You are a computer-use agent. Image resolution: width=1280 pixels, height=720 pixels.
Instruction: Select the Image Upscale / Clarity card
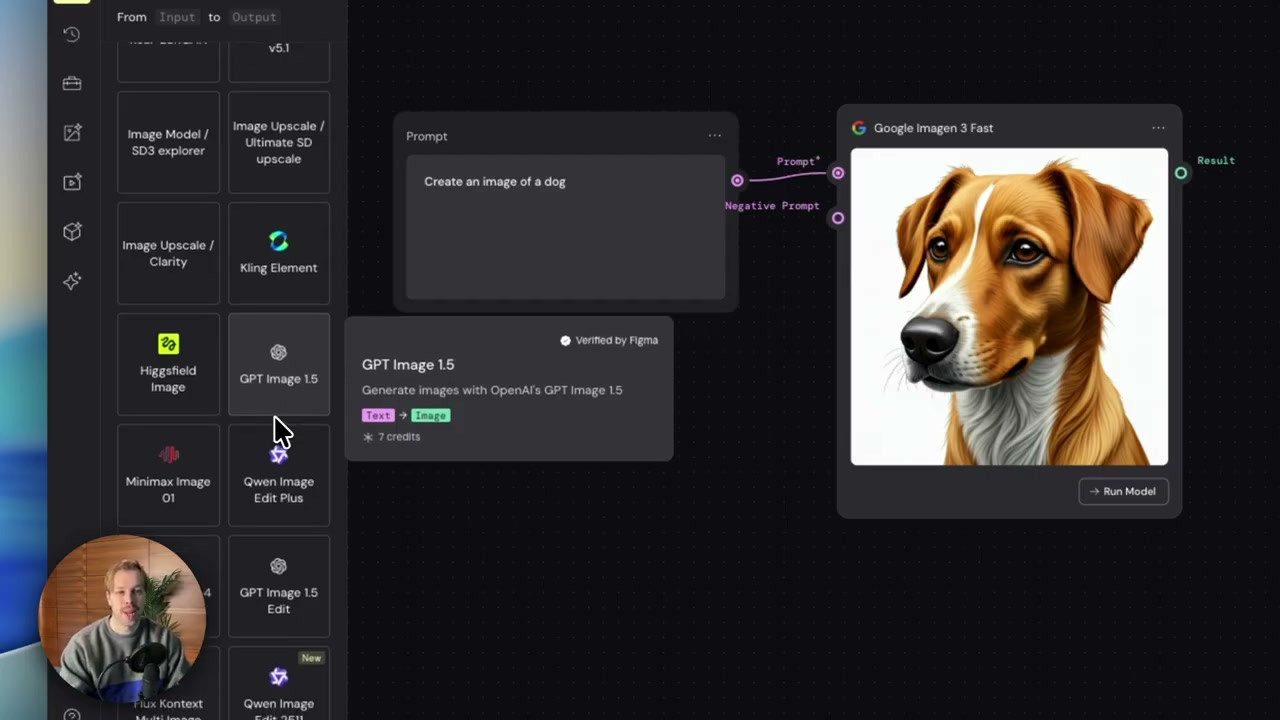tap(168, 253)
